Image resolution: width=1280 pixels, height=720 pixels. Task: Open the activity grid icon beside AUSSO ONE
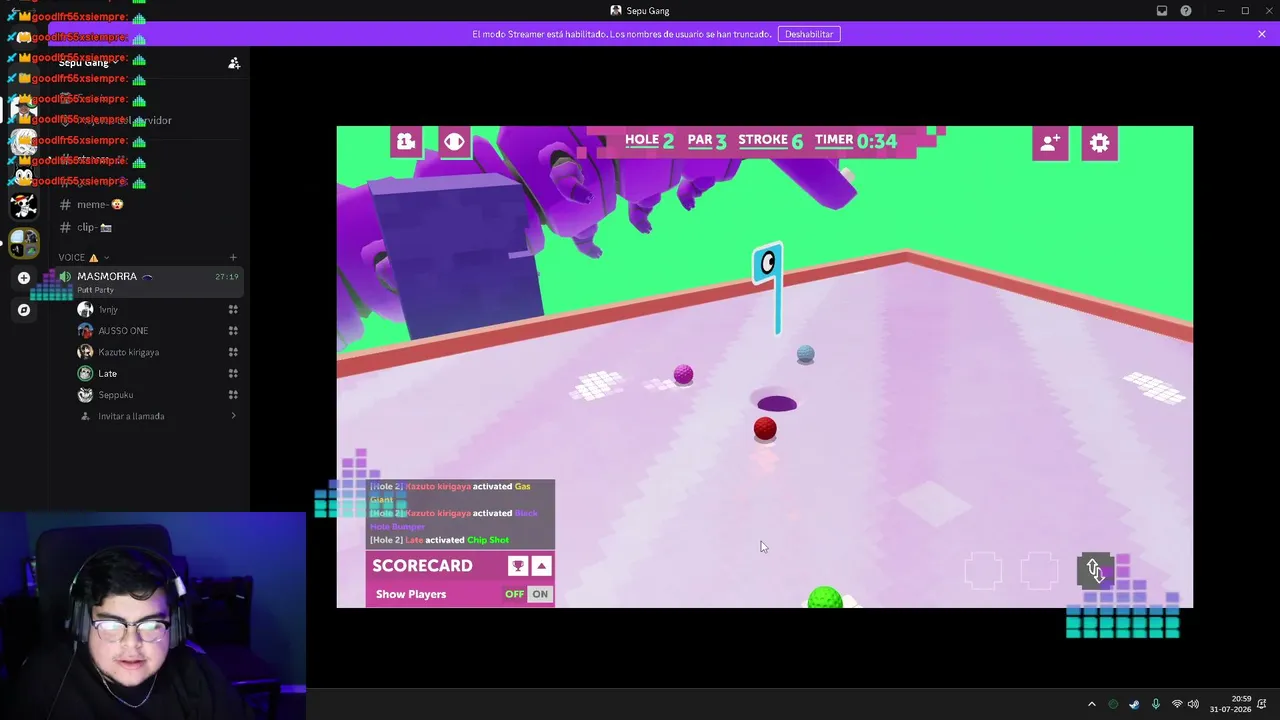click(x=233, y=330)
